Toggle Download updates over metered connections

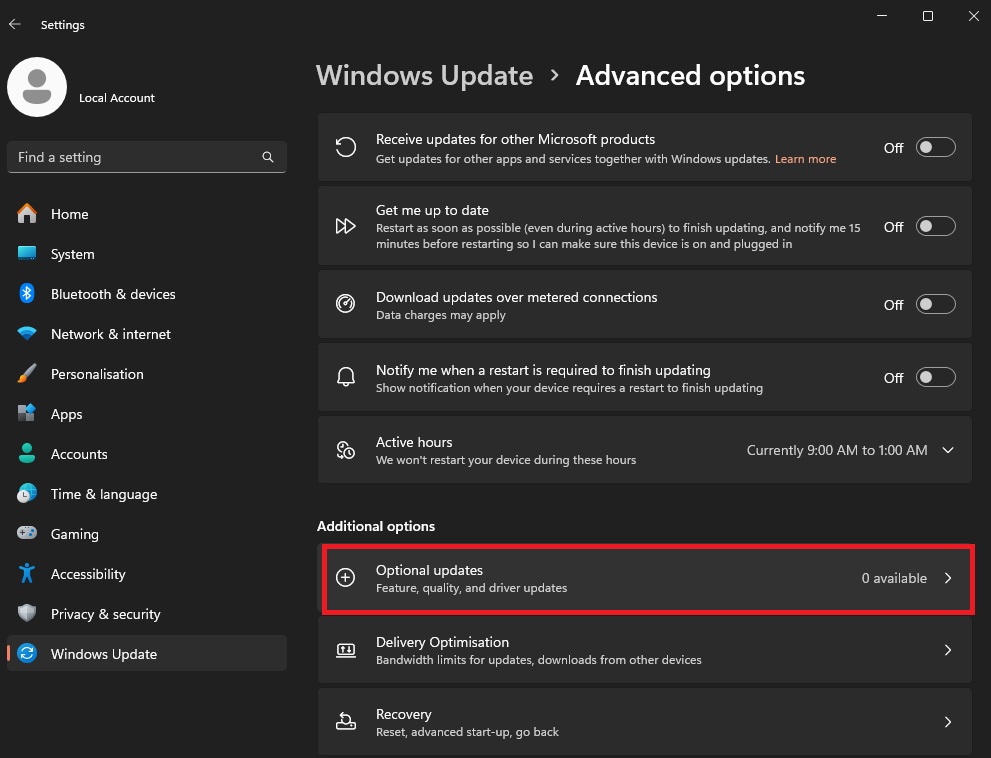pyautogui.click(x=936, y=305)
